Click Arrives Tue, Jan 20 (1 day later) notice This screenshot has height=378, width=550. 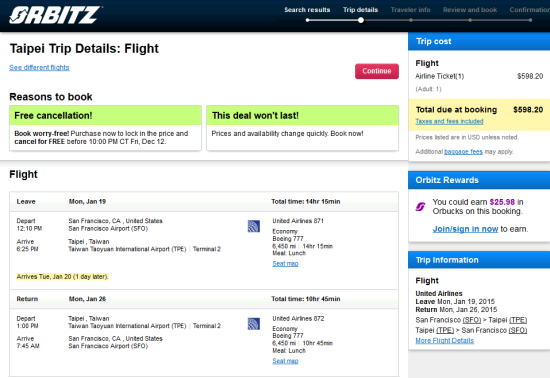pyautogui.click(x=62, y=277)
